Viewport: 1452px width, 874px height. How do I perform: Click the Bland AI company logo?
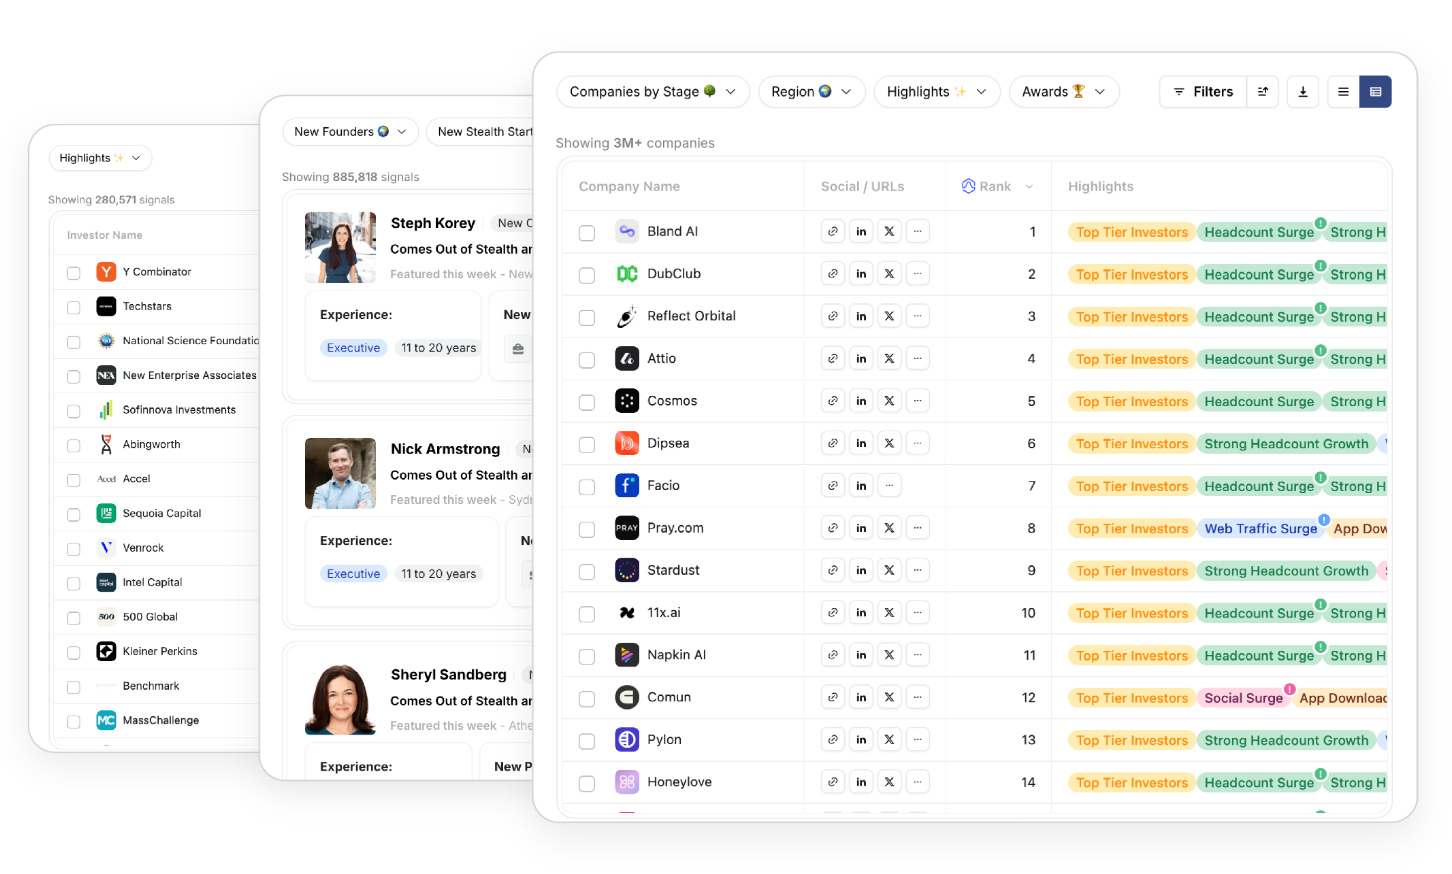coord(627,231)
